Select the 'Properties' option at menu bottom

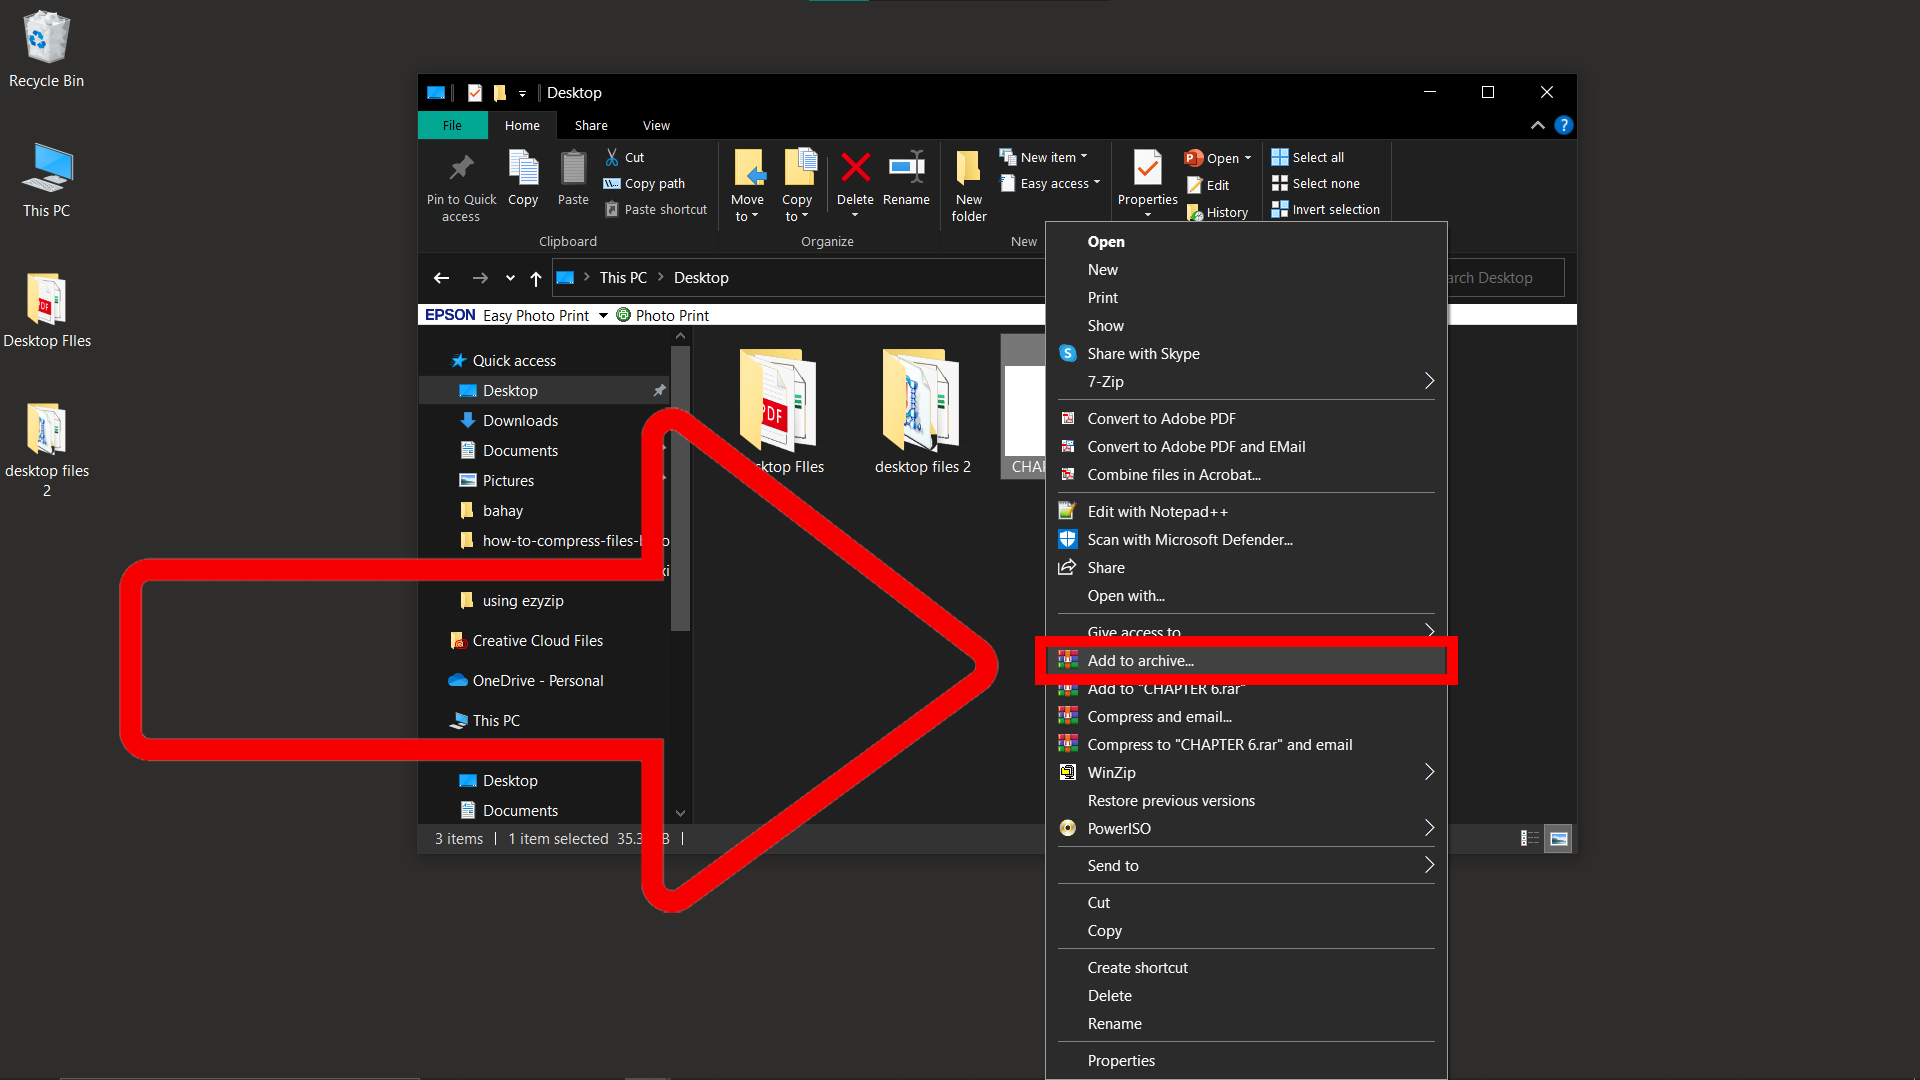click(x=1120, y=1060)
